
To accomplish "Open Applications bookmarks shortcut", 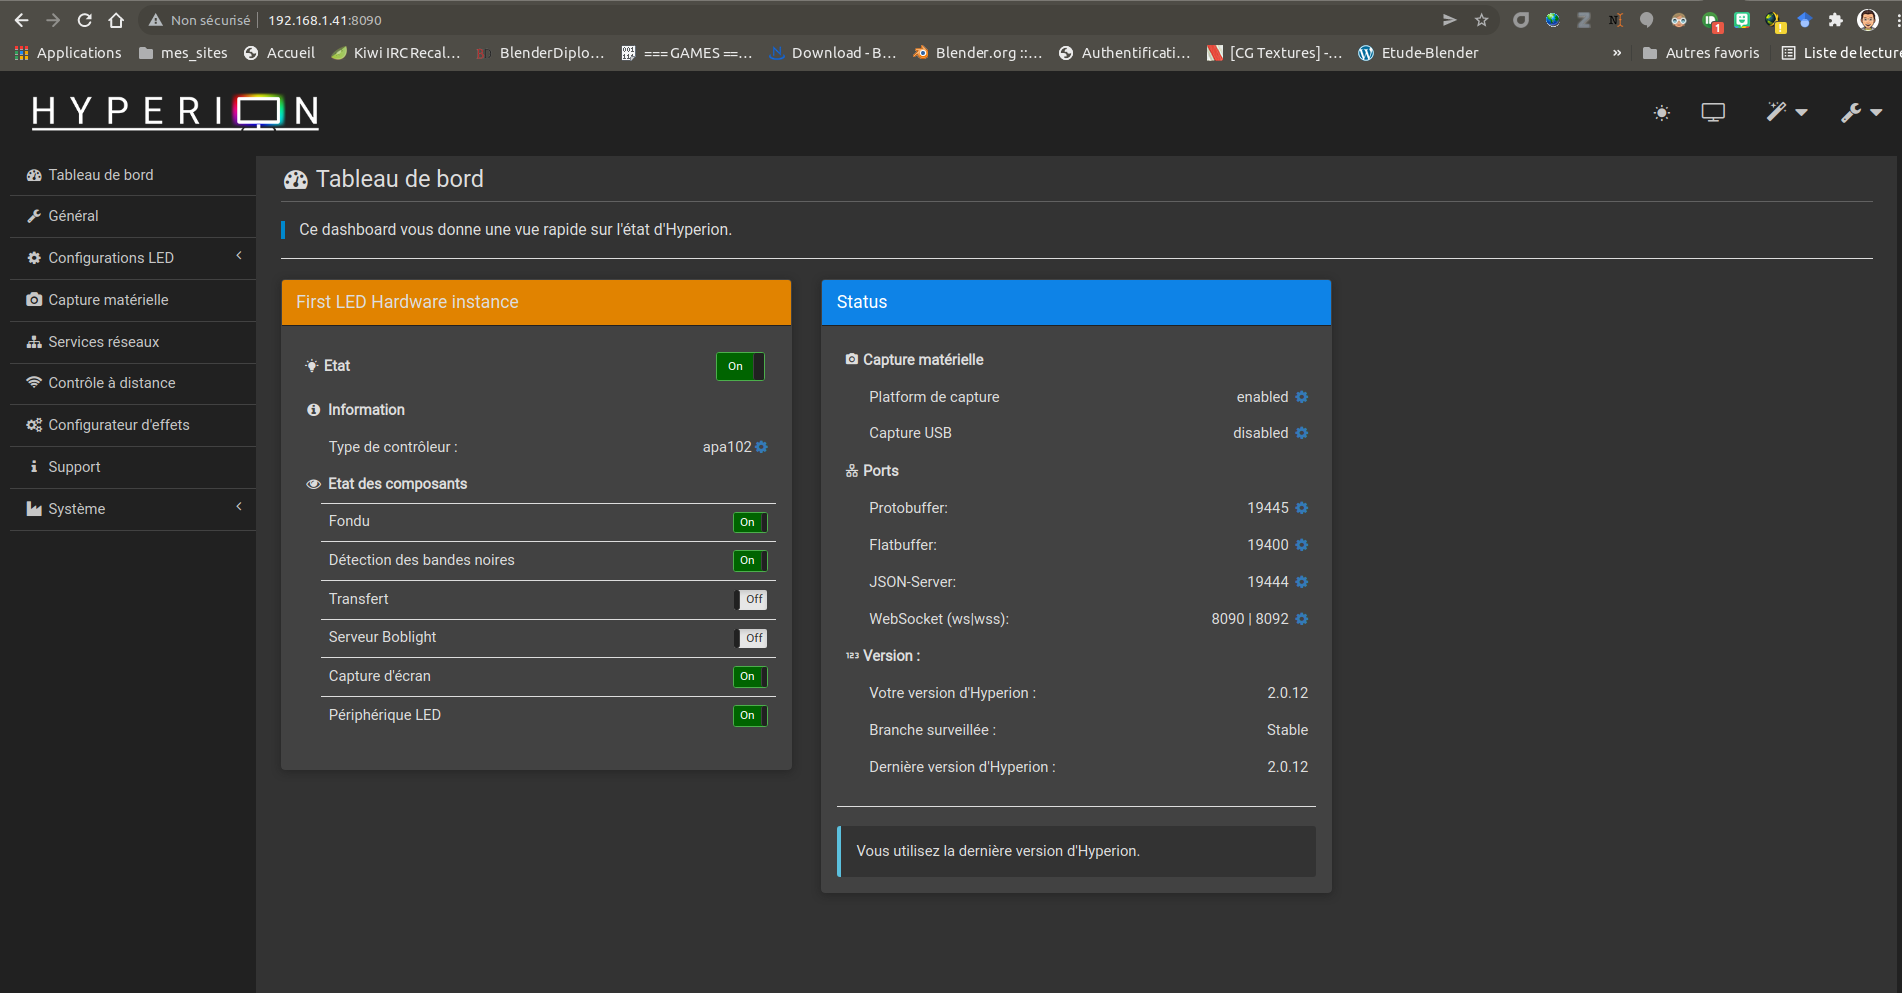I will click(x=68, y=53).
